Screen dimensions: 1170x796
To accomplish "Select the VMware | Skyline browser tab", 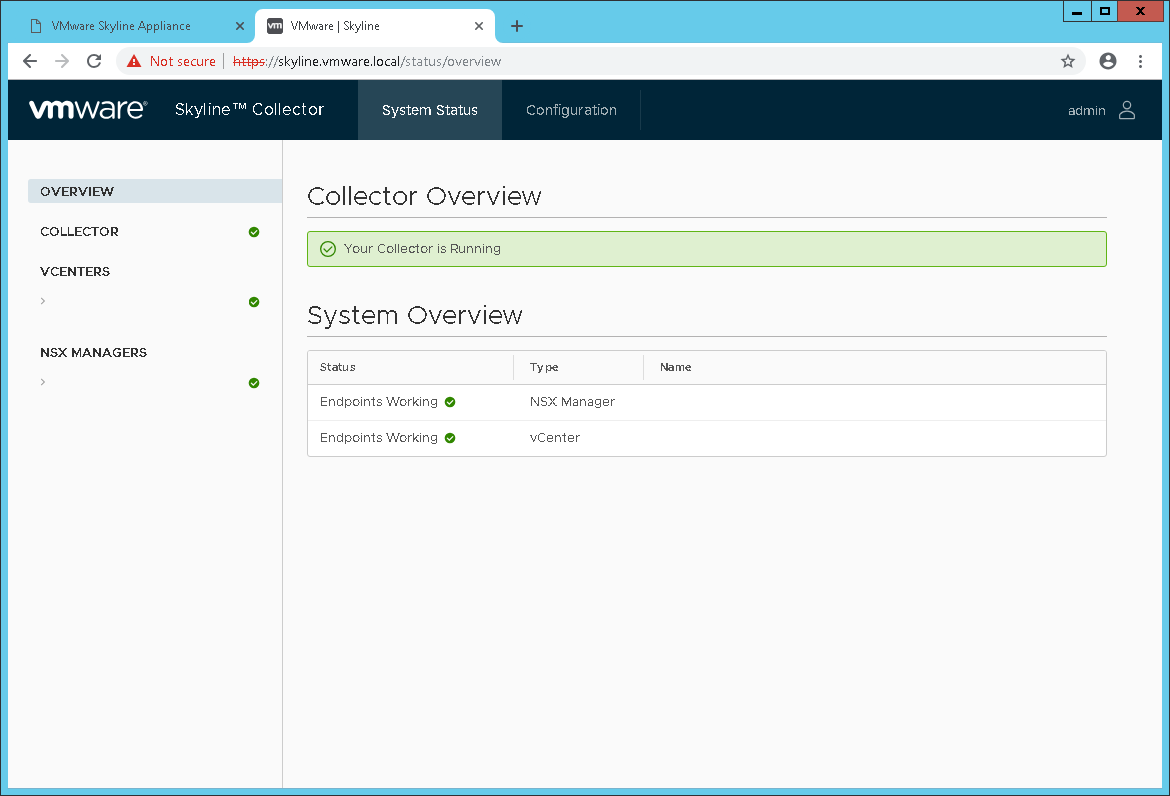I will pos(375,26).
